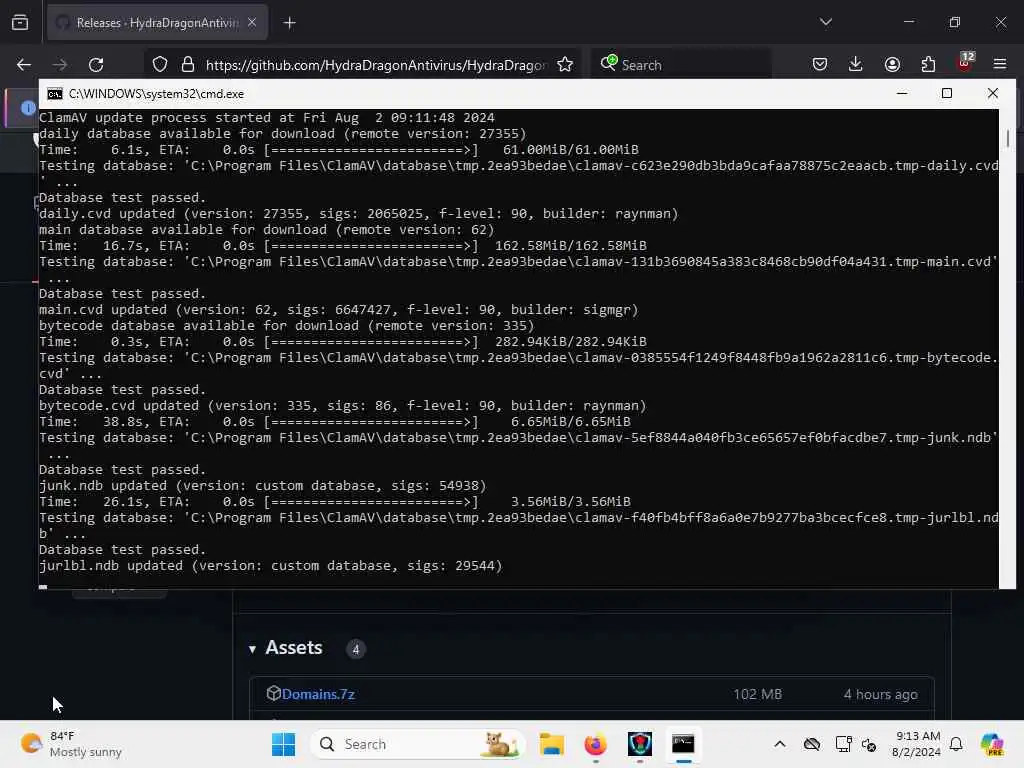Image resolution: width=1024 pixels, height=768 pixels.
Task: Open the Firefox downloads panel
Action: click(x=856, y=64)
